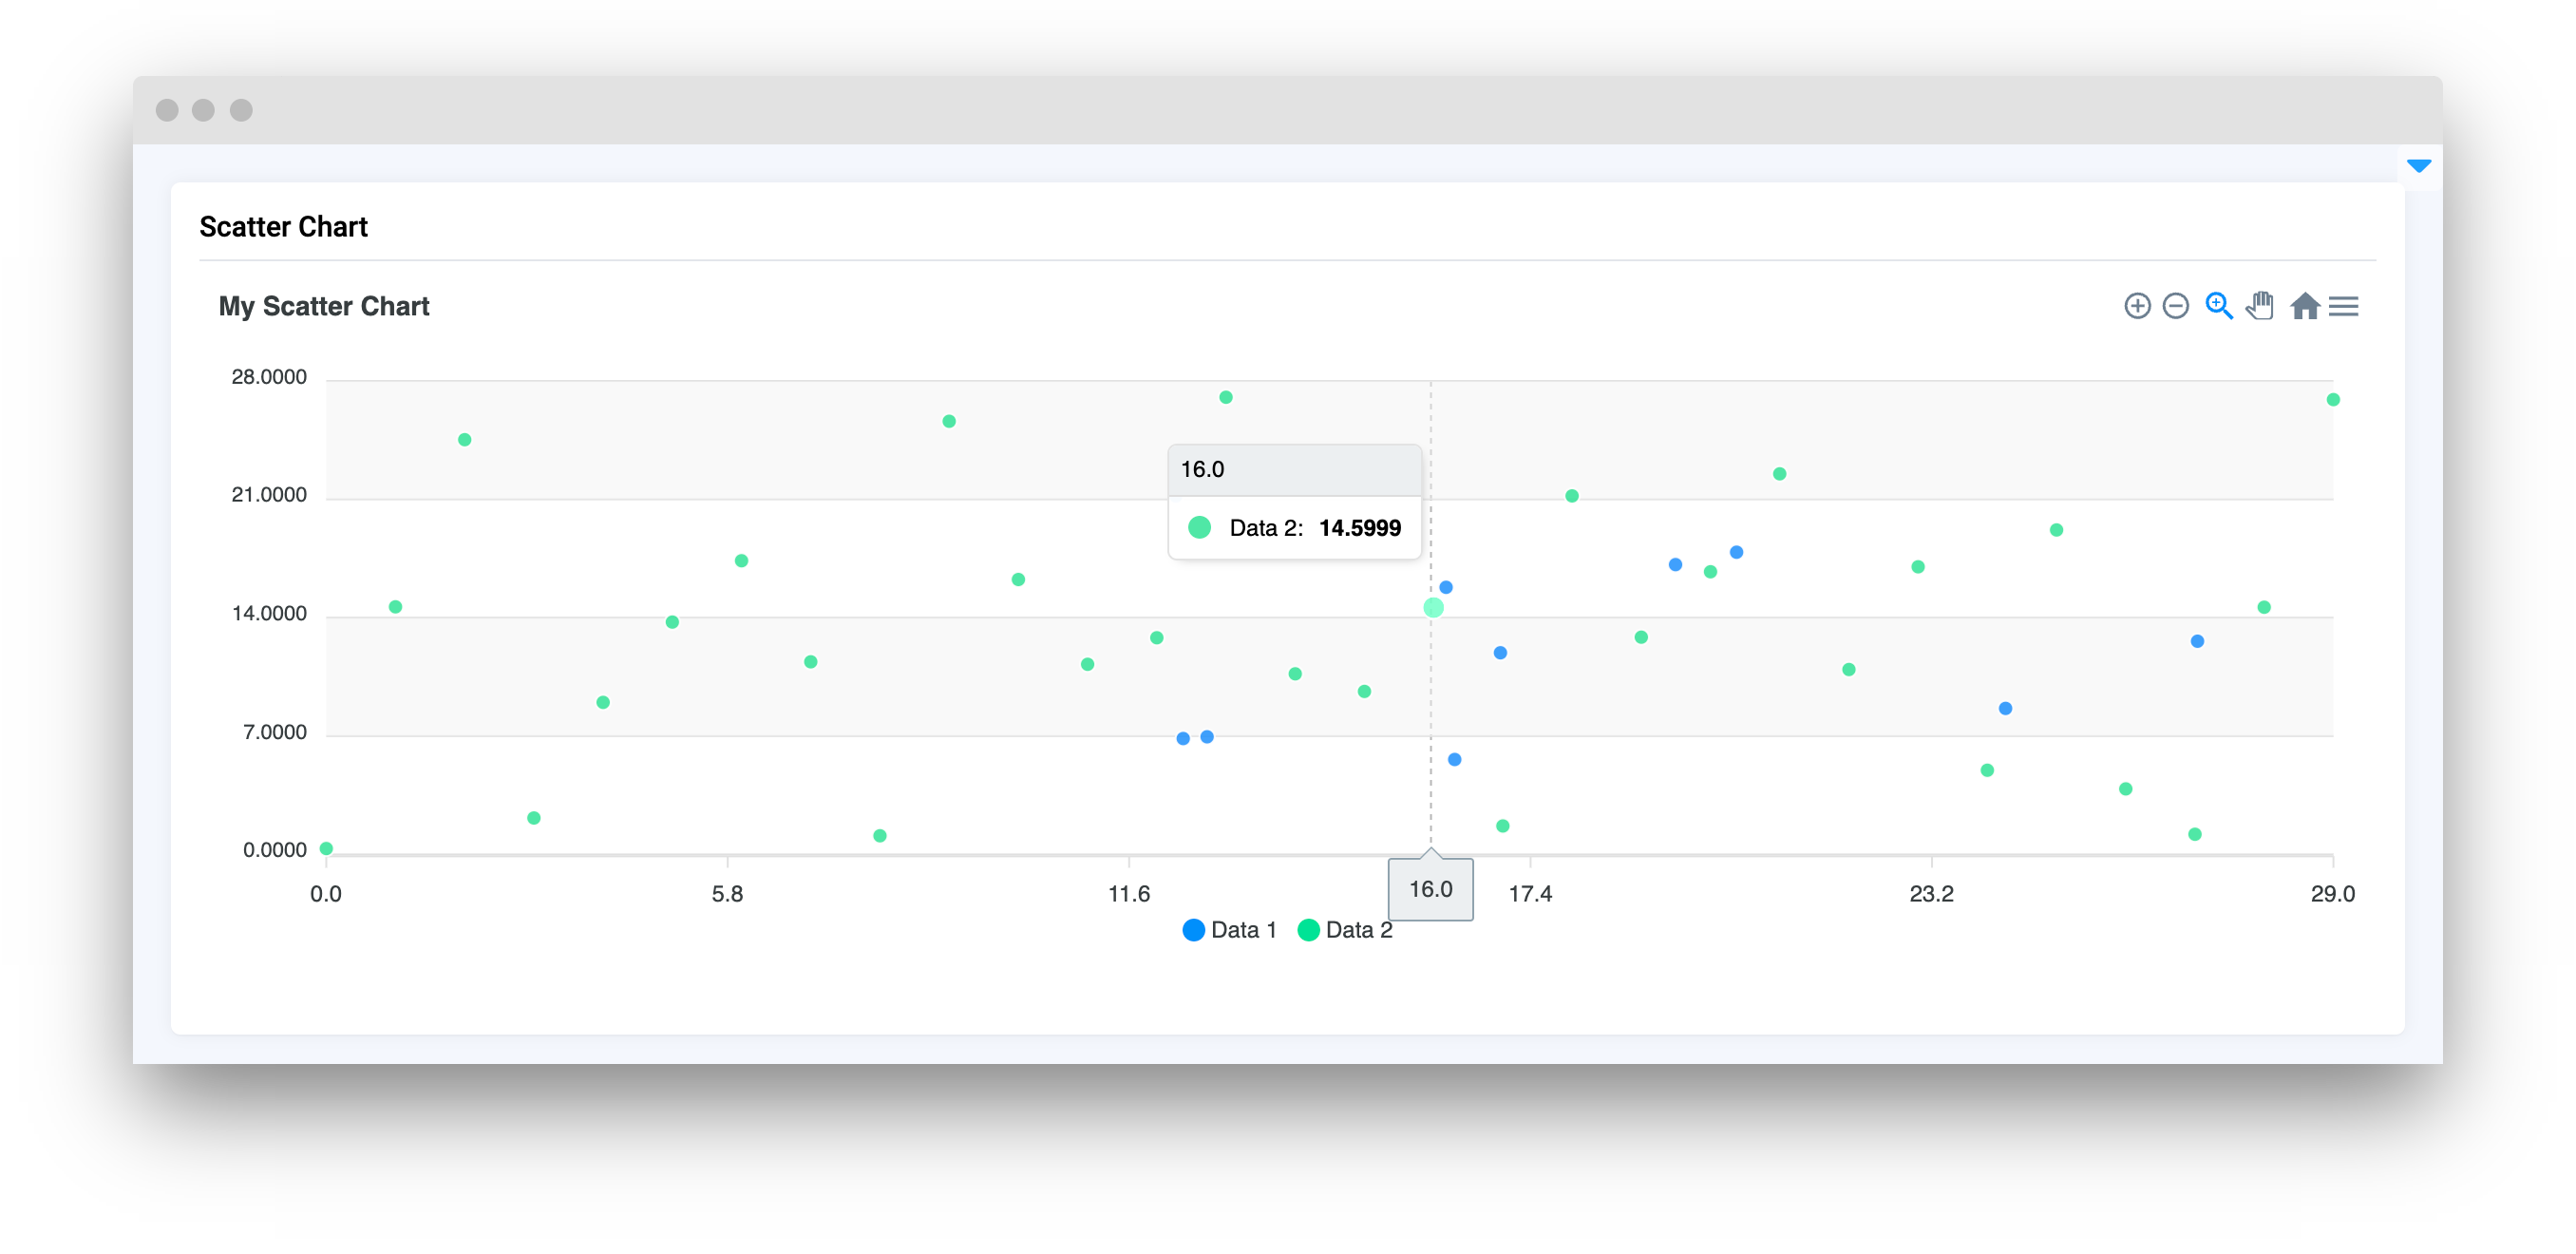Click the zoom out (−) icon

[x=2176, y=306]
